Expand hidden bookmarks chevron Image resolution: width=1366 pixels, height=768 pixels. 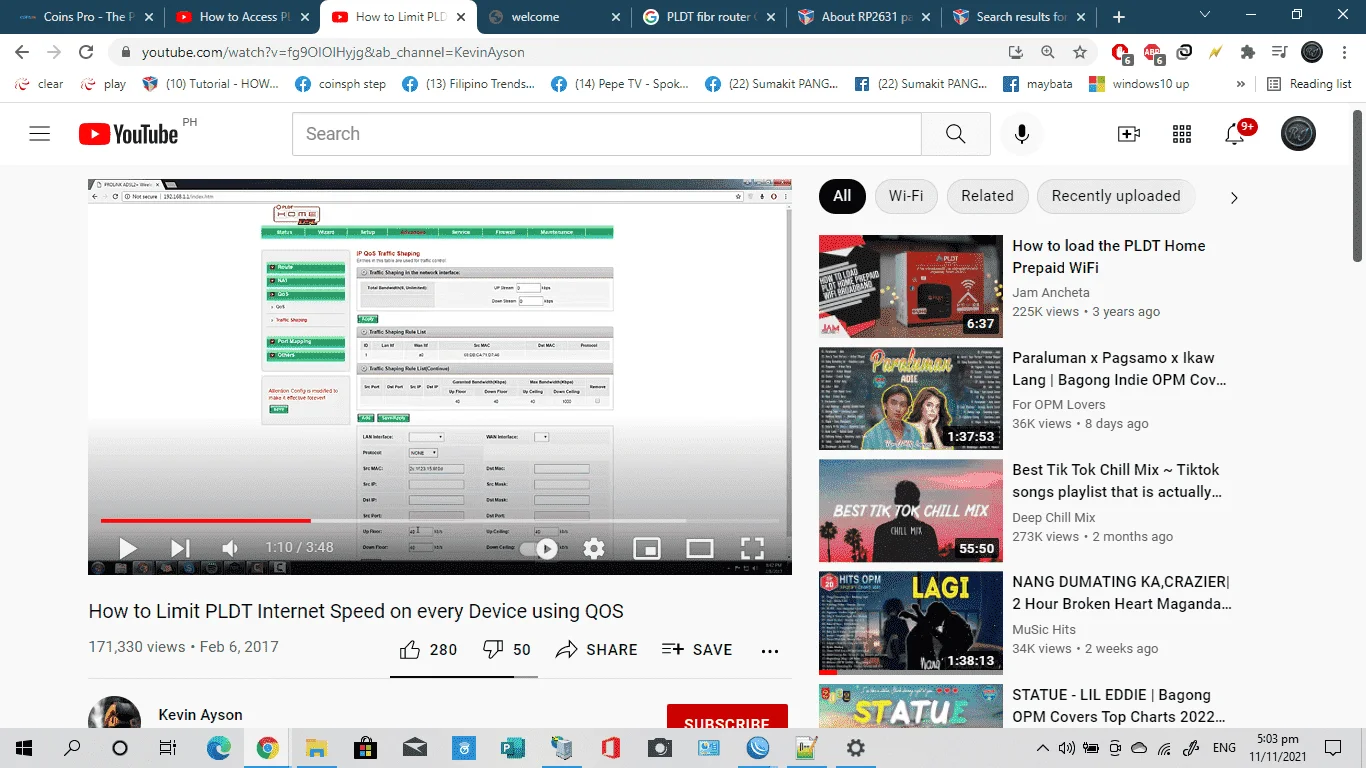tap(1241, 84)
